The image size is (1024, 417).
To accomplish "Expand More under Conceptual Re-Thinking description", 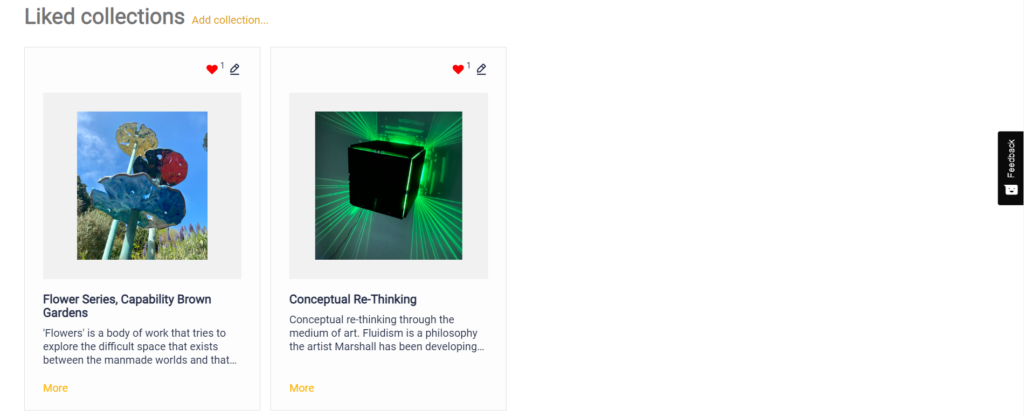I will 302,388.
